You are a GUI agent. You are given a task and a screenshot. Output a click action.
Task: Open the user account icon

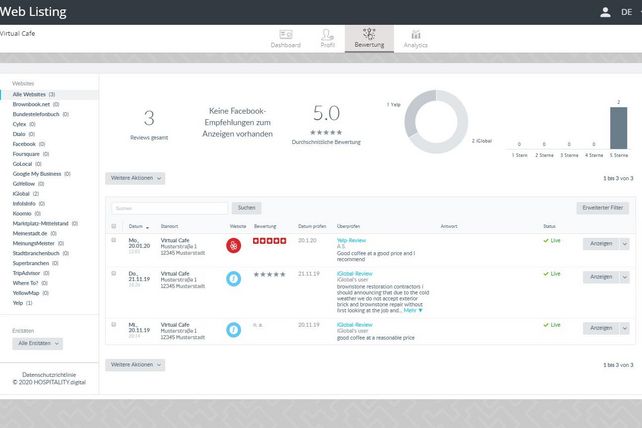(x=604, y=12)
